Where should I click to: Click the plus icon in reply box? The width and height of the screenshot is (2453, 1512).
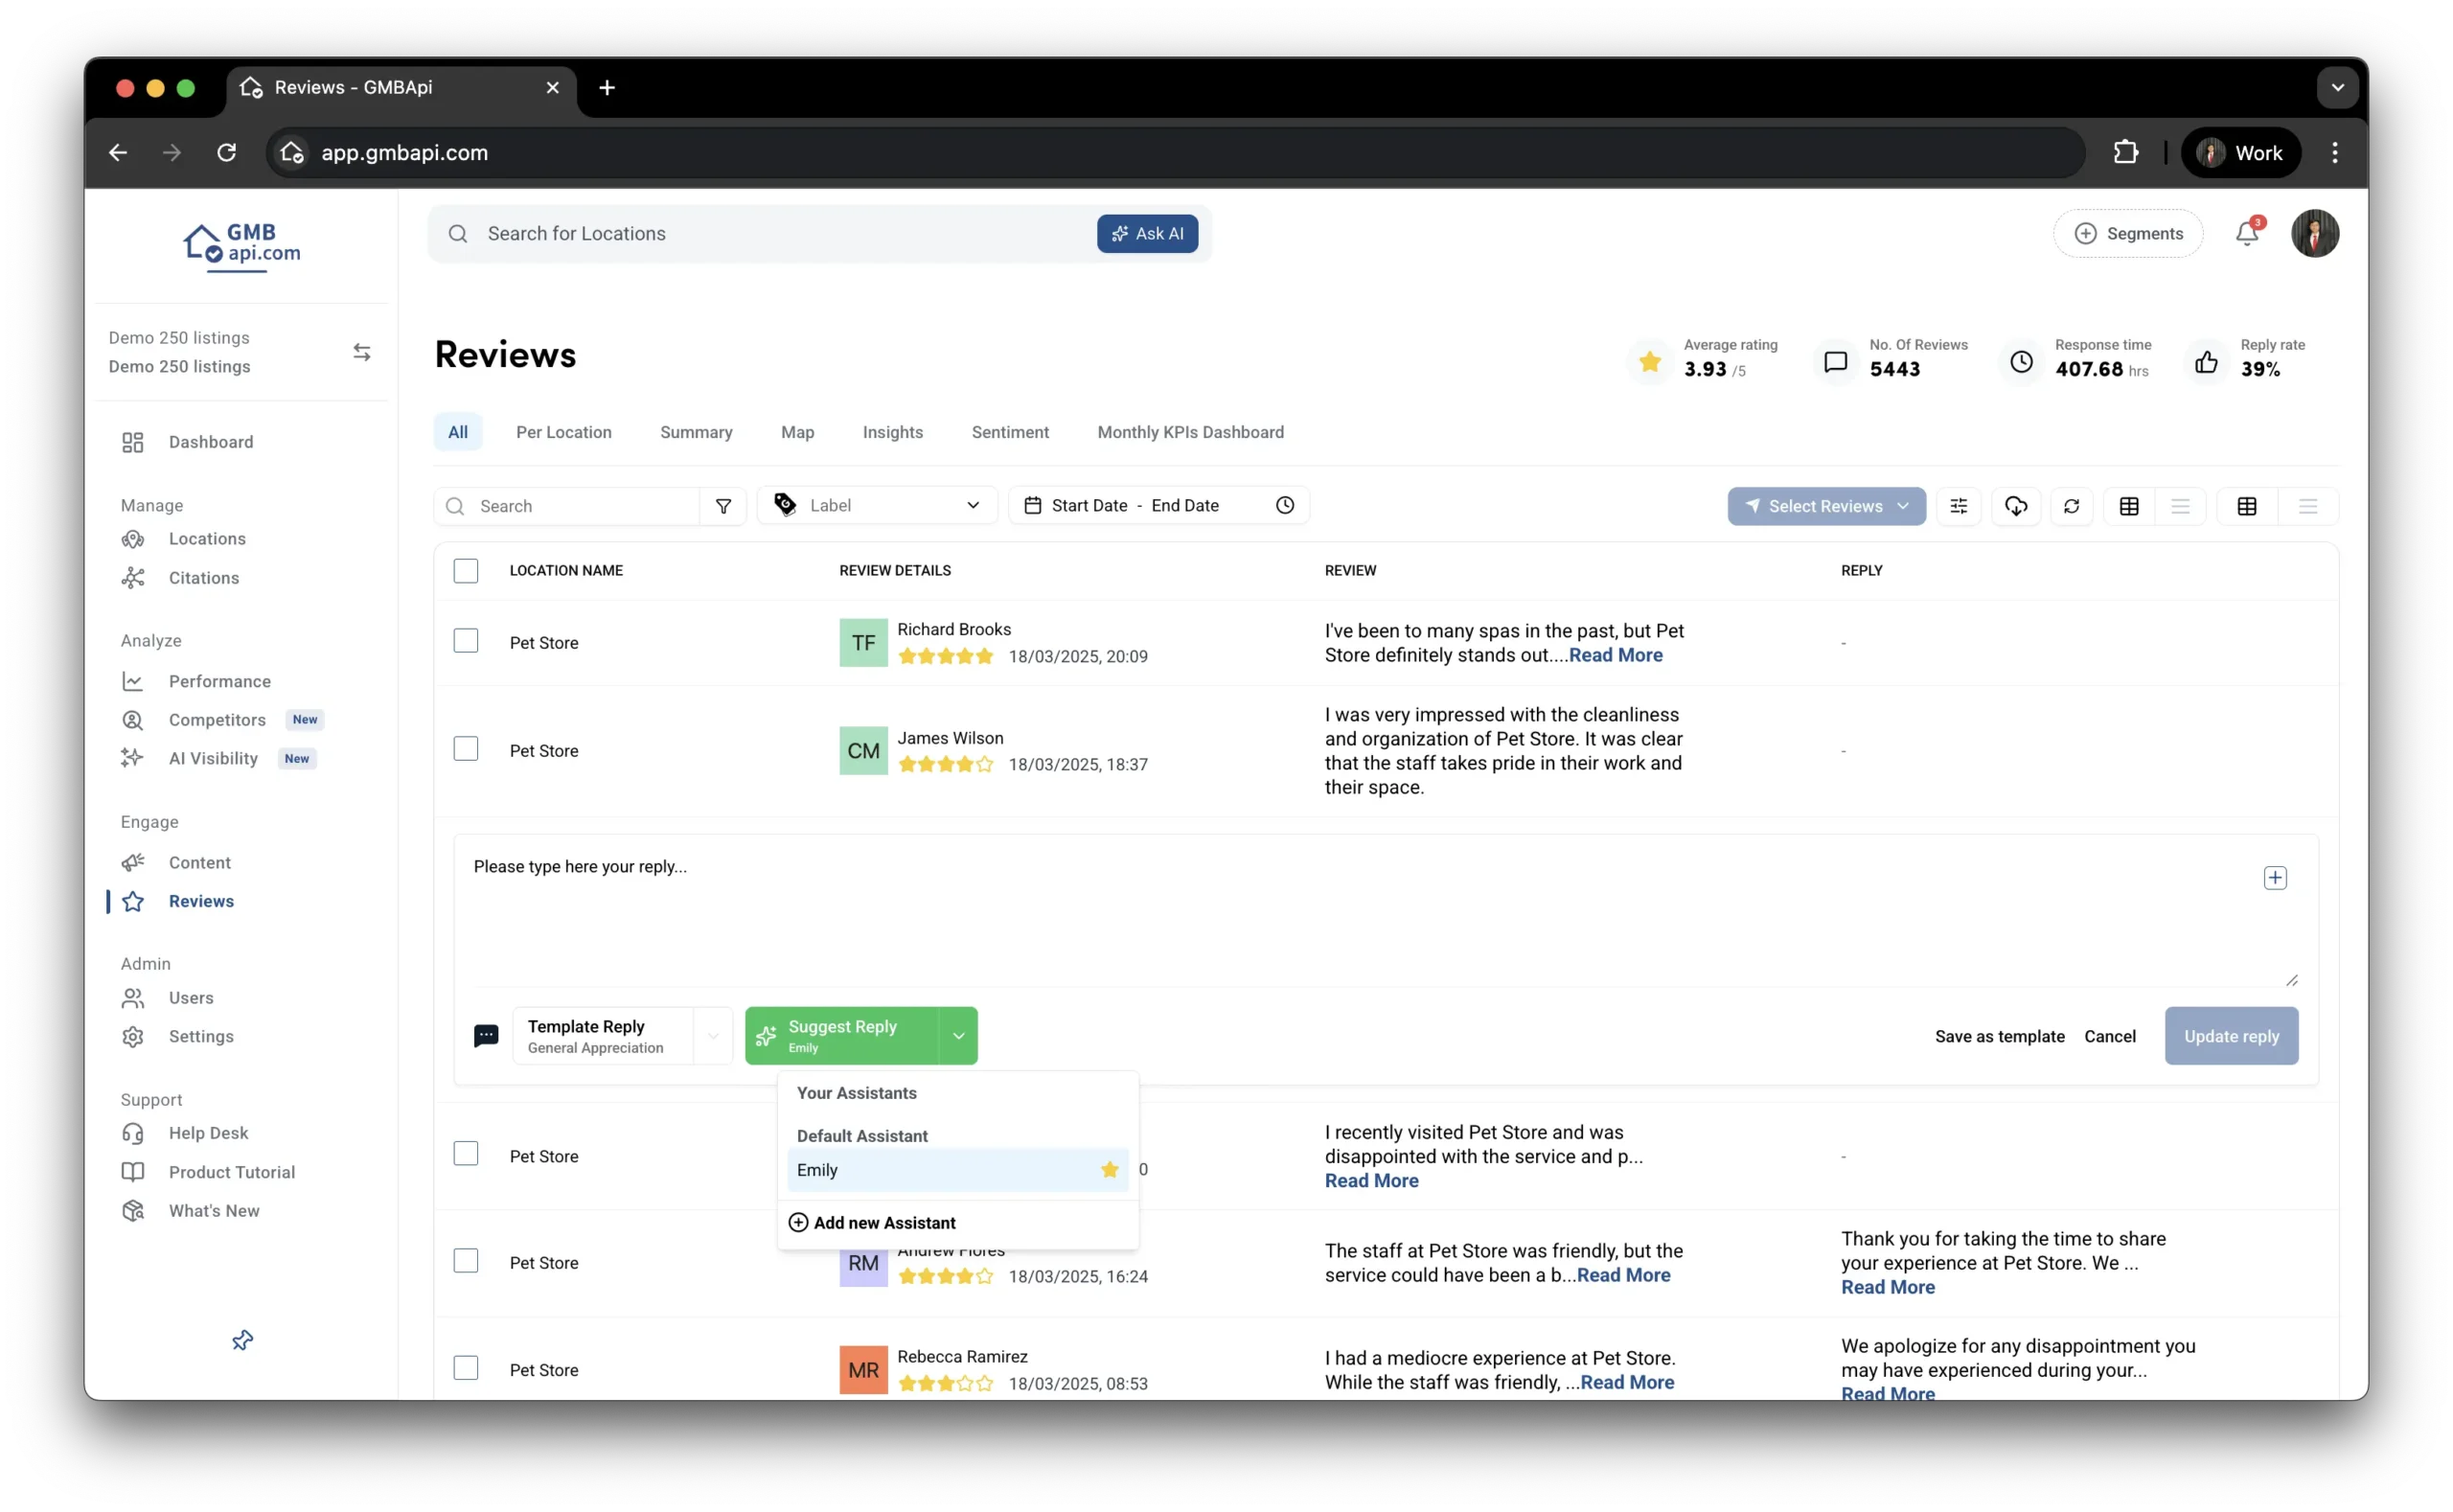pyautogui.click(x=2274, y=878)
